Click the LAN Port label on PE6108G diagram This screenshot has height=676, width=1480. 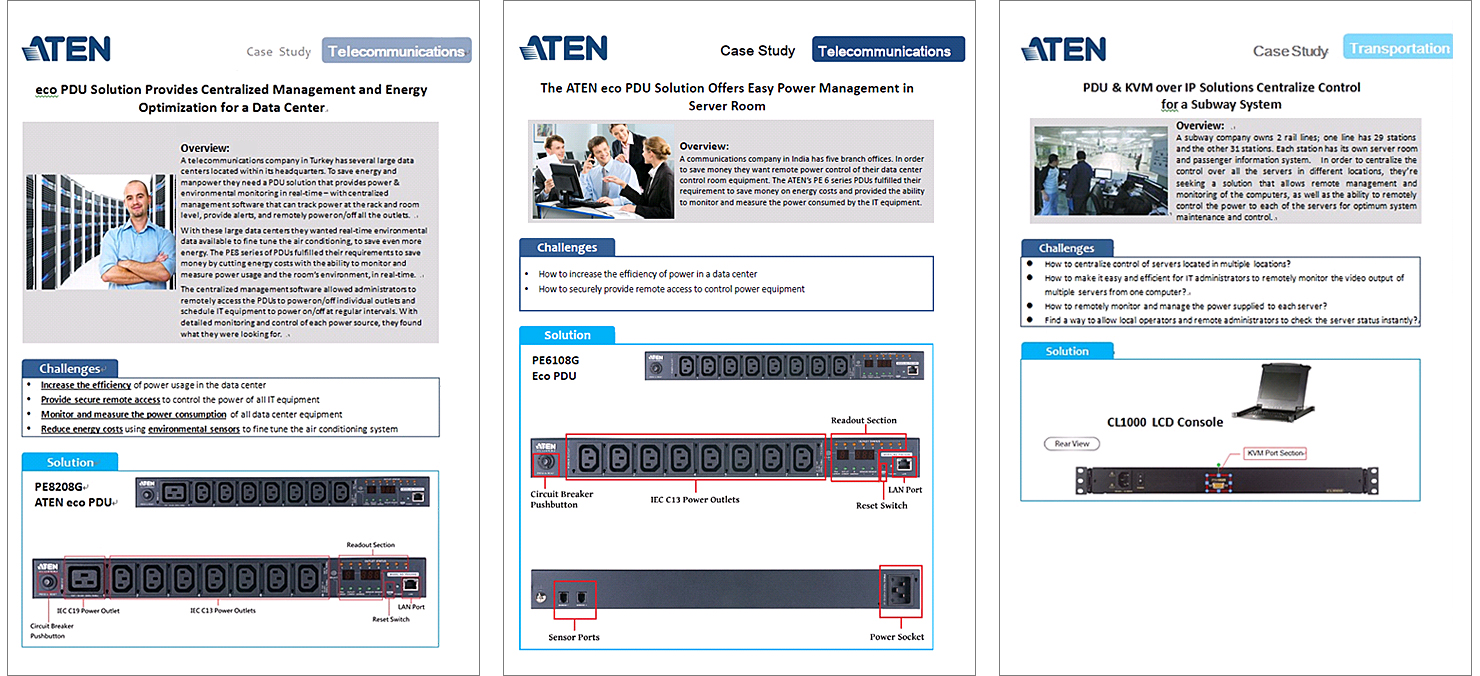tap(905, 490)
